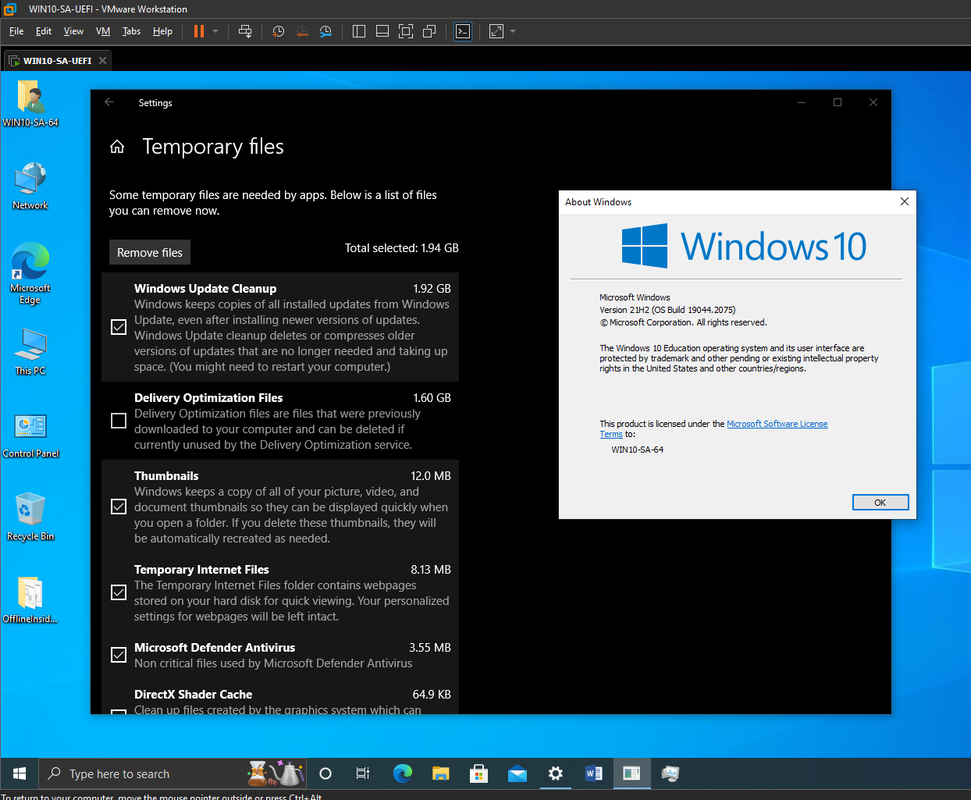The height and width of the screenshot is (800, 971).
Task: Uncheck Windows Update Cleanup
Action: click(x=118, y=327)
